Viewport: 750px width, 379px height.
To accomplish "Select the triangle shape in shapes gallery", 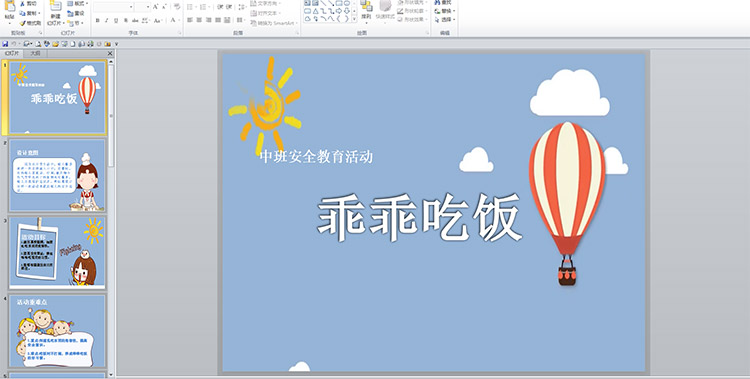I will pos(316,11).
